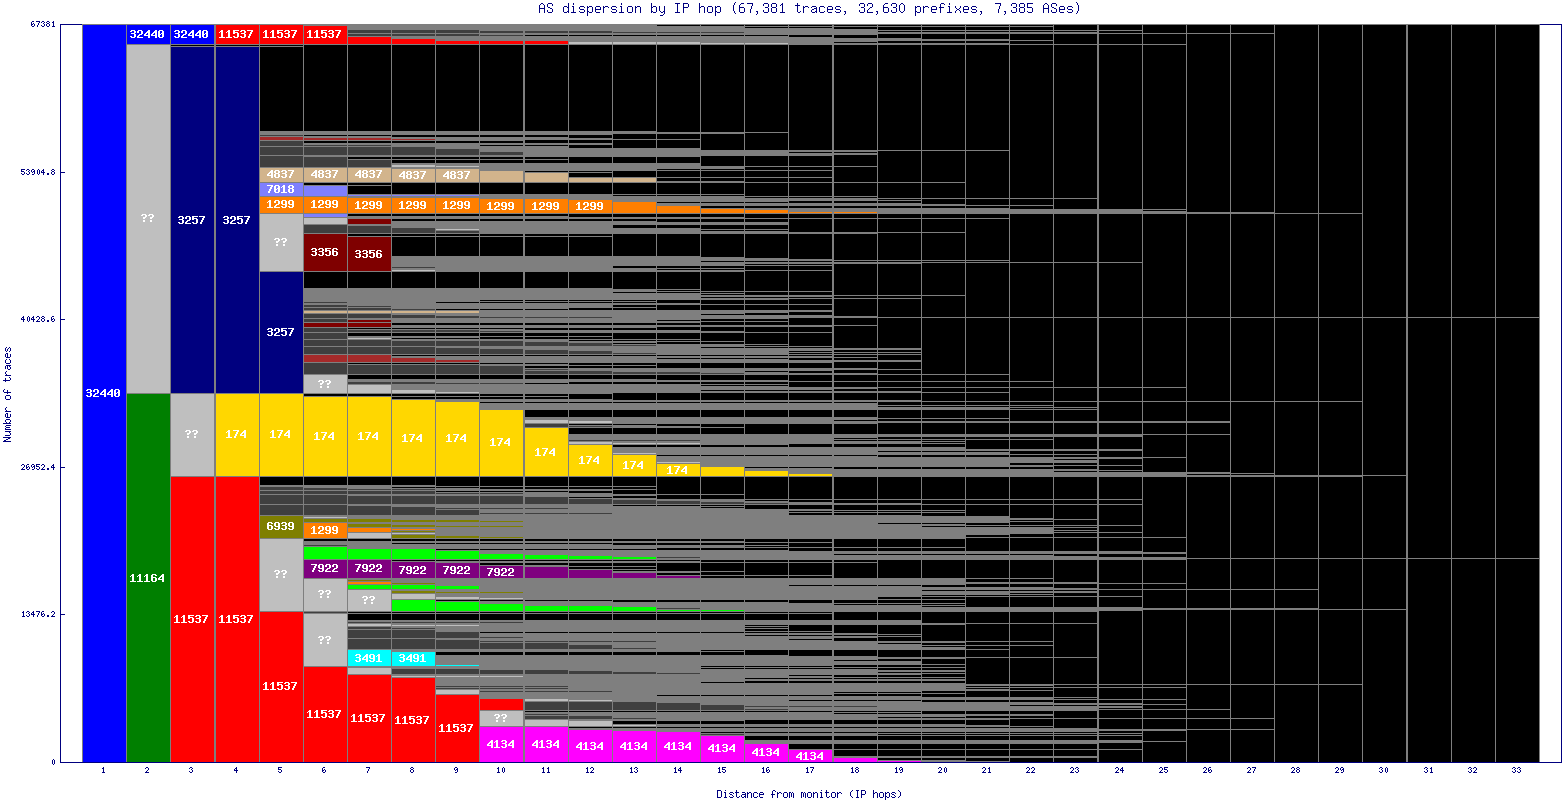Click the magenta 4134 label at hop 17
The image size is (1562, 800).
click(810, 756)
